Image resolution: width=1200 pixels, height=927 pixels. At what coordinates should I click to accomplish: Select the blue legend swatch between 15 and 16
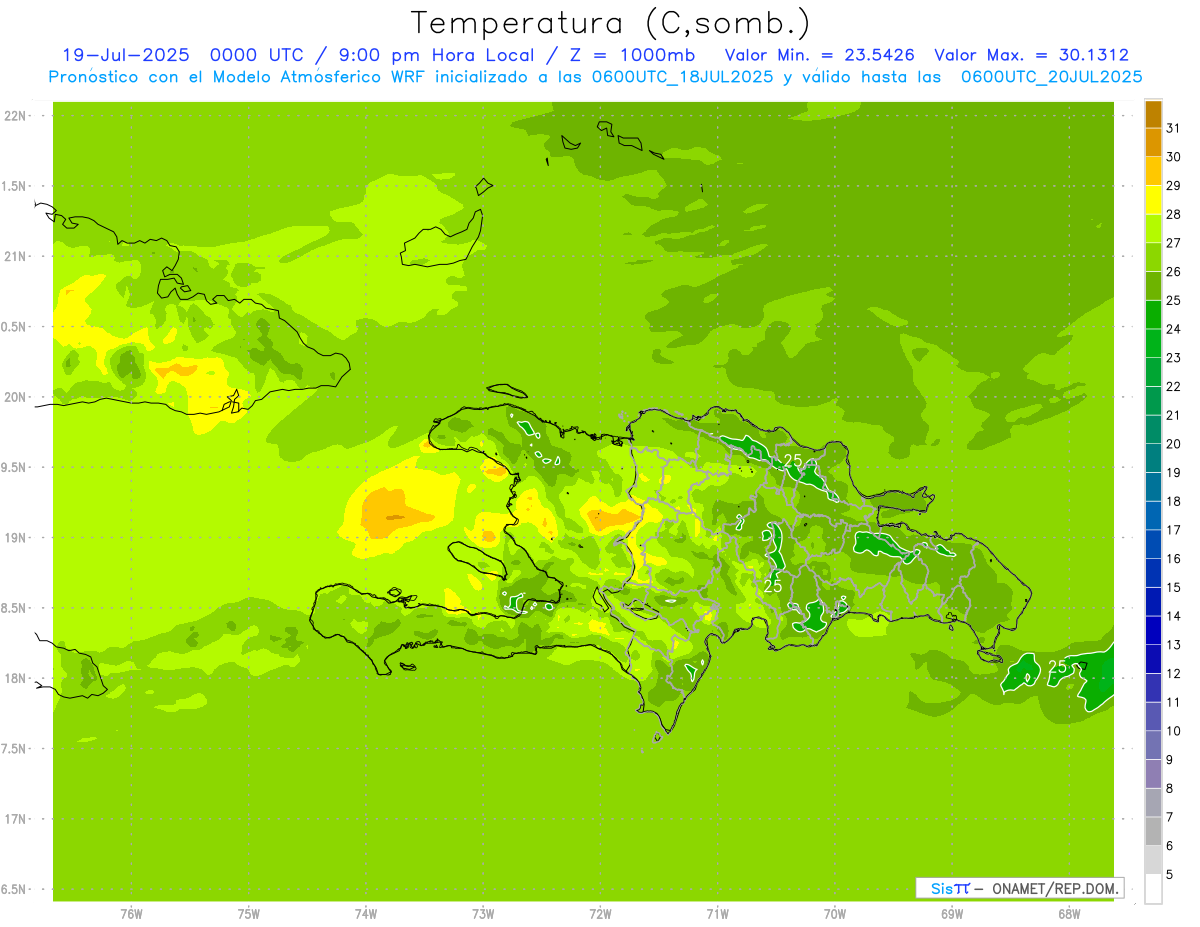point(1153,573)
